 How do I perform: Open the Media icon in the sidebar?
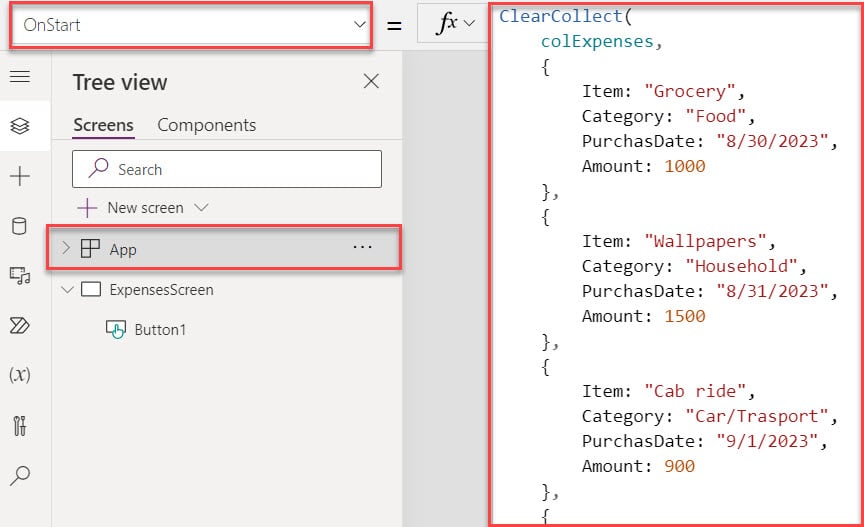tap(20, 276)
